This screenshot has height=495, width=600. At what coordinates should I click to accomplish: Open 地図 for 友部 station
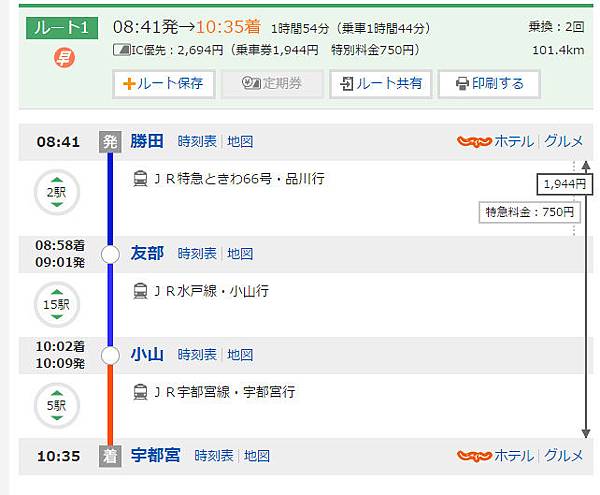tap(240, 254)
